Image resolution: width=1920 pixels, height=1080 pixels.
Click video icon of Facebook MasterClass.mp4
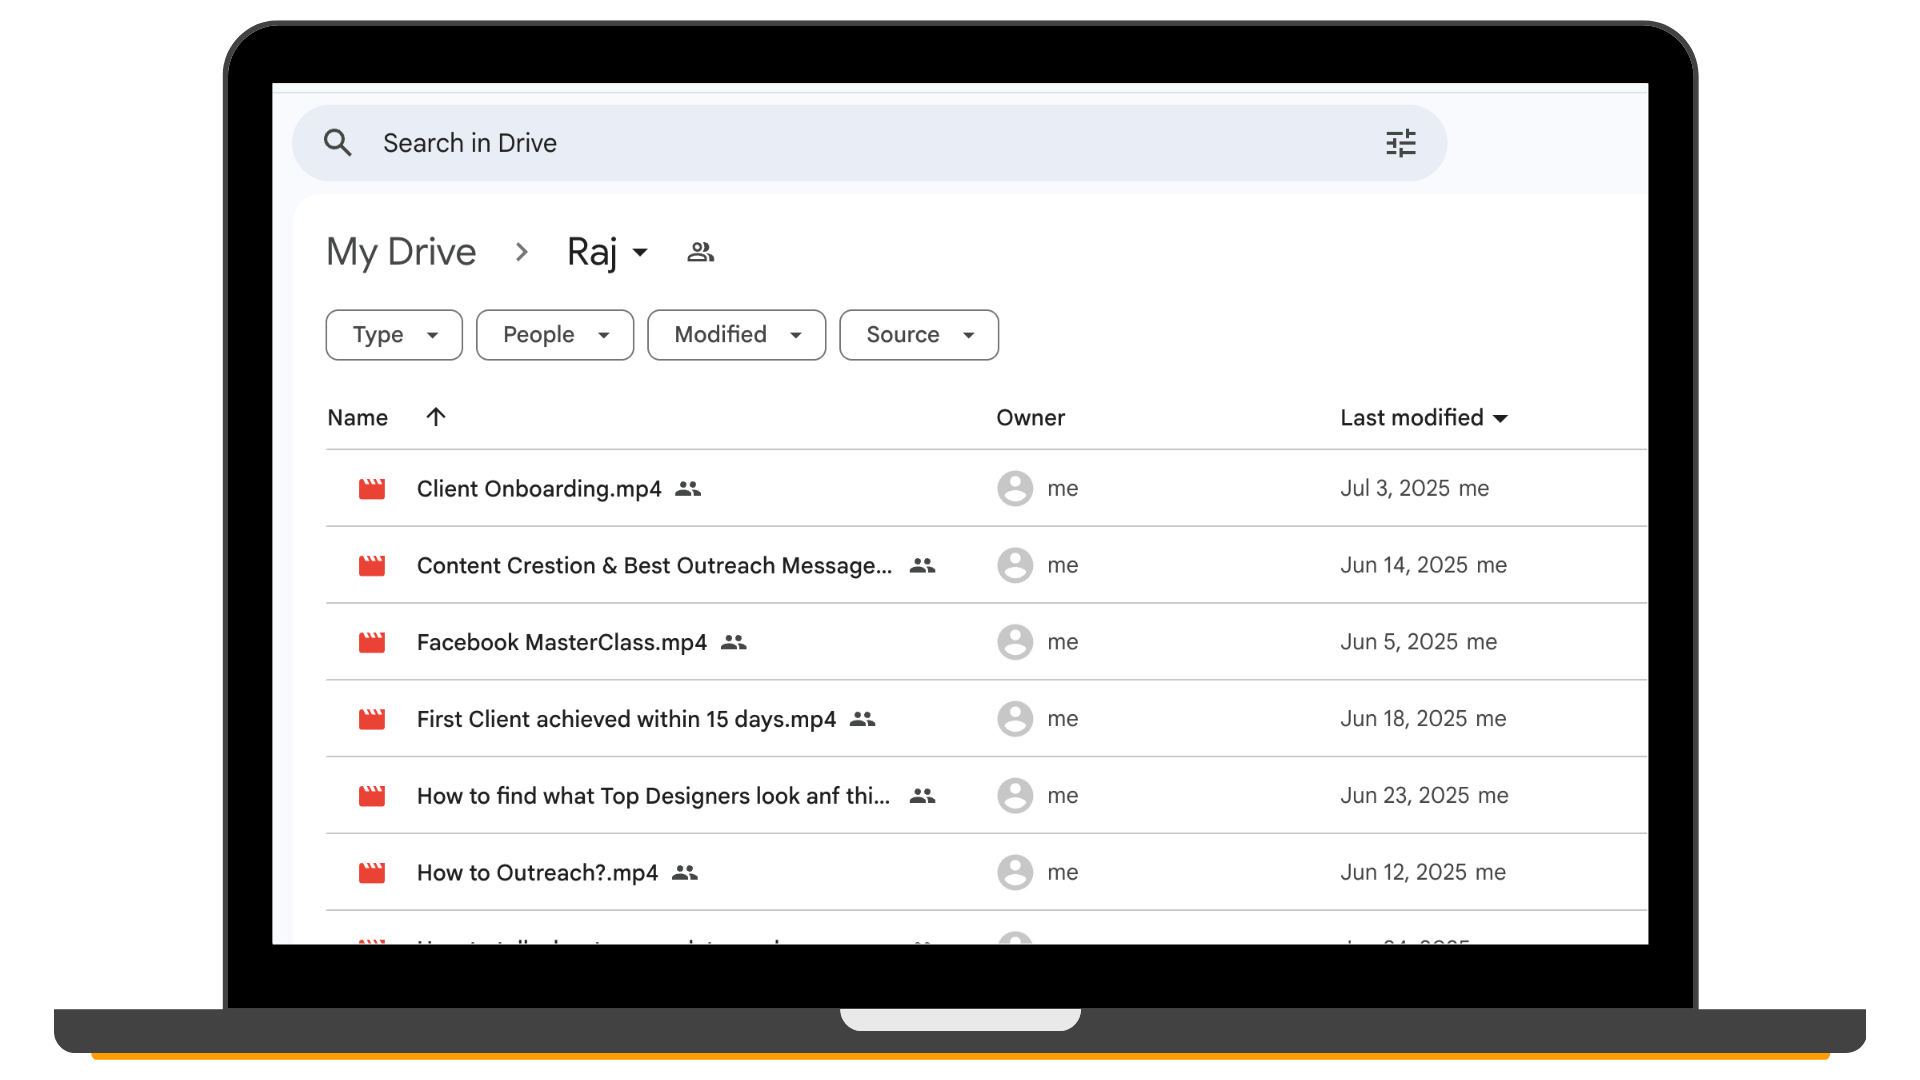[372, 642]
